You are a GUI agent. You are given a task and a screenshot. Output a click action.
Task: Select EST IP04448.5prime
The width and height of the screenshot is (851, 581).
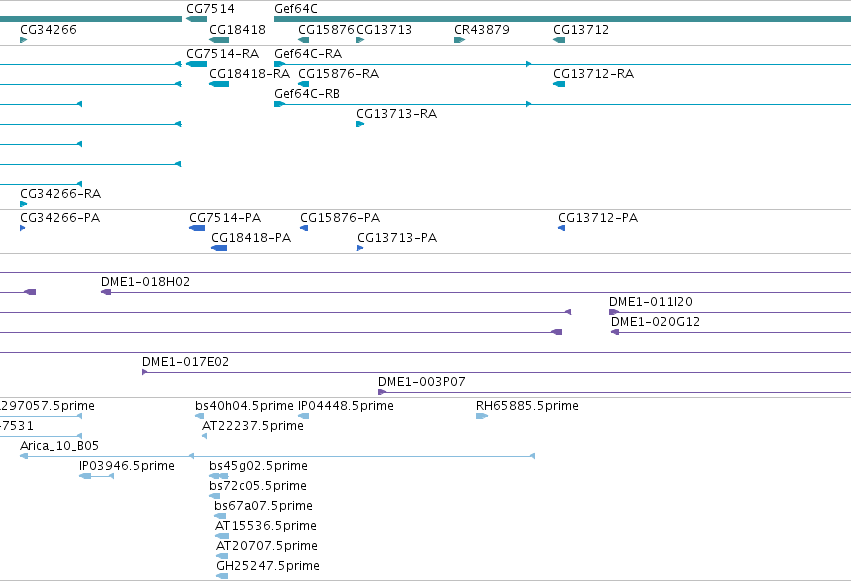(x=346, y=406)
